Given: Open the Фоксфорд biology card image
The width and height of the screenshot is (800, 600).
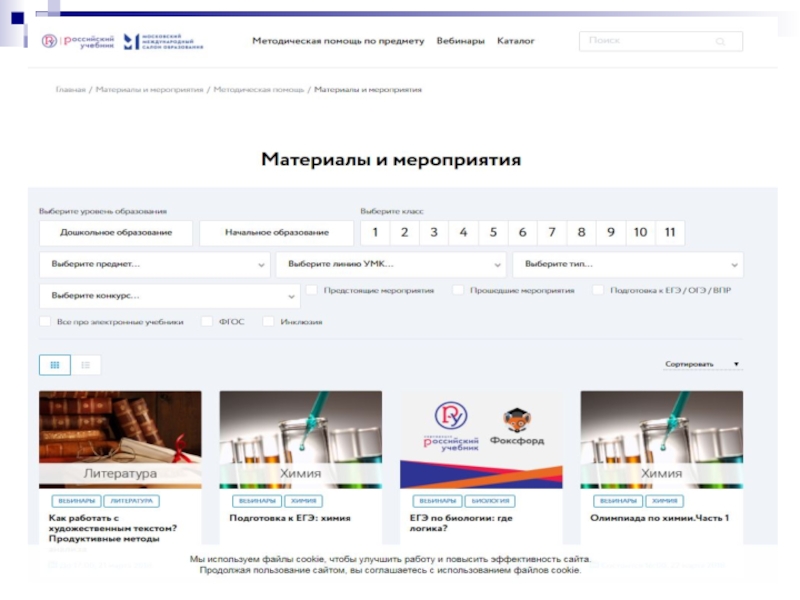Looking at the screenshot, I should [x=481, y=440].
